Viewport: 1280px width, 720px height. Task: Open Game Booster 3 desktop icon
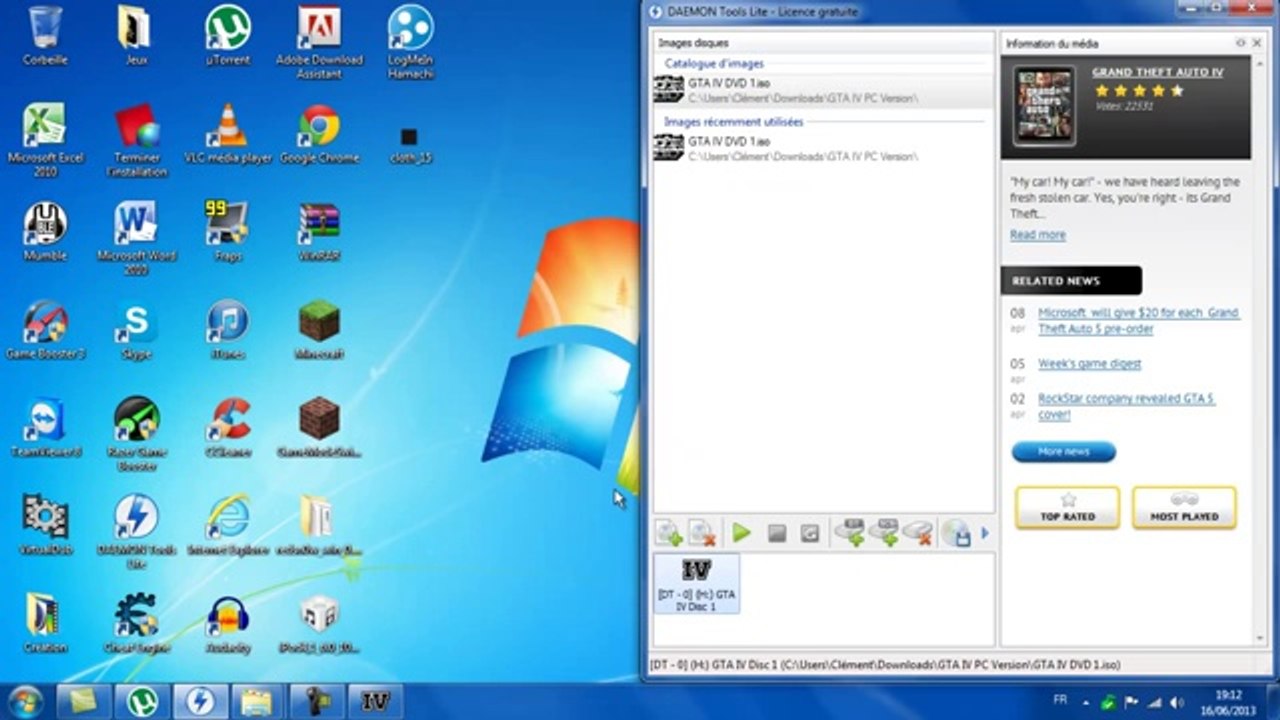pos(45,329)
